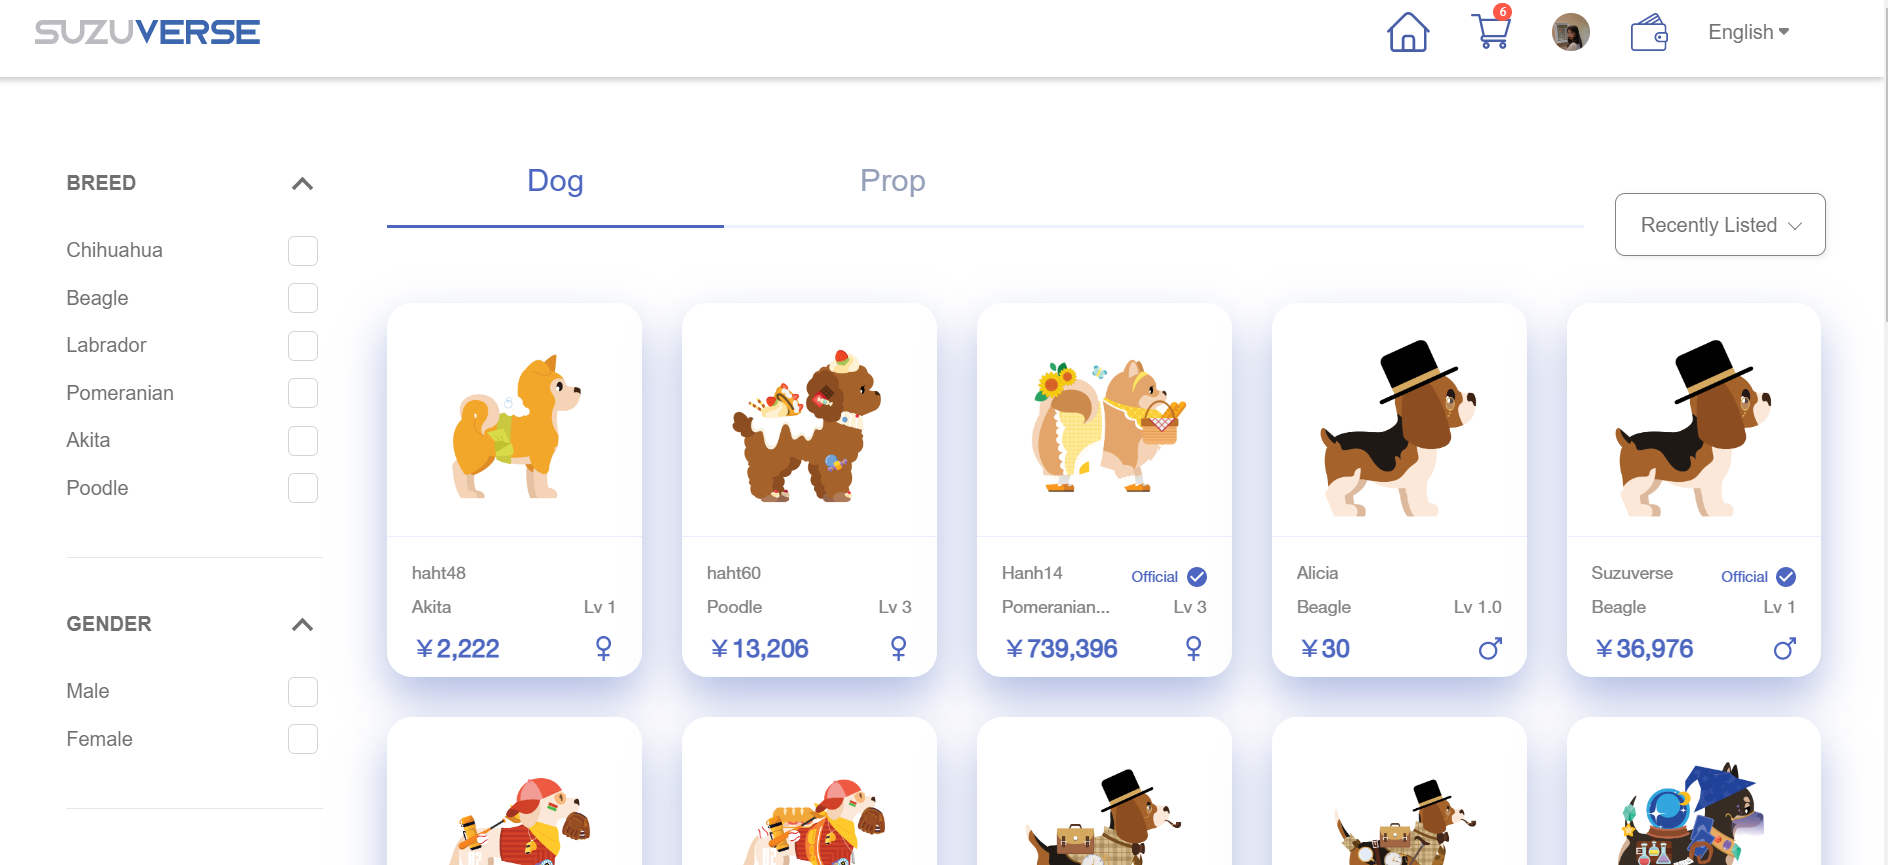Open the haht60 Poodle dog thumbnail
Screen dimensions: 1888x865
808,425
